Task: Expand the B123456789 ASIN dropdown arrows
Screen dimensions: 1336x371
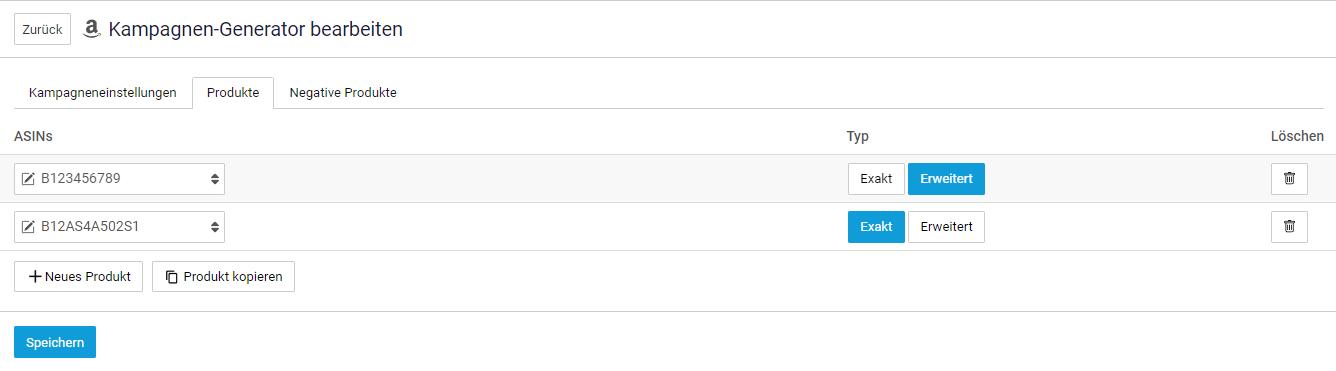Action: tap(215, 179)
